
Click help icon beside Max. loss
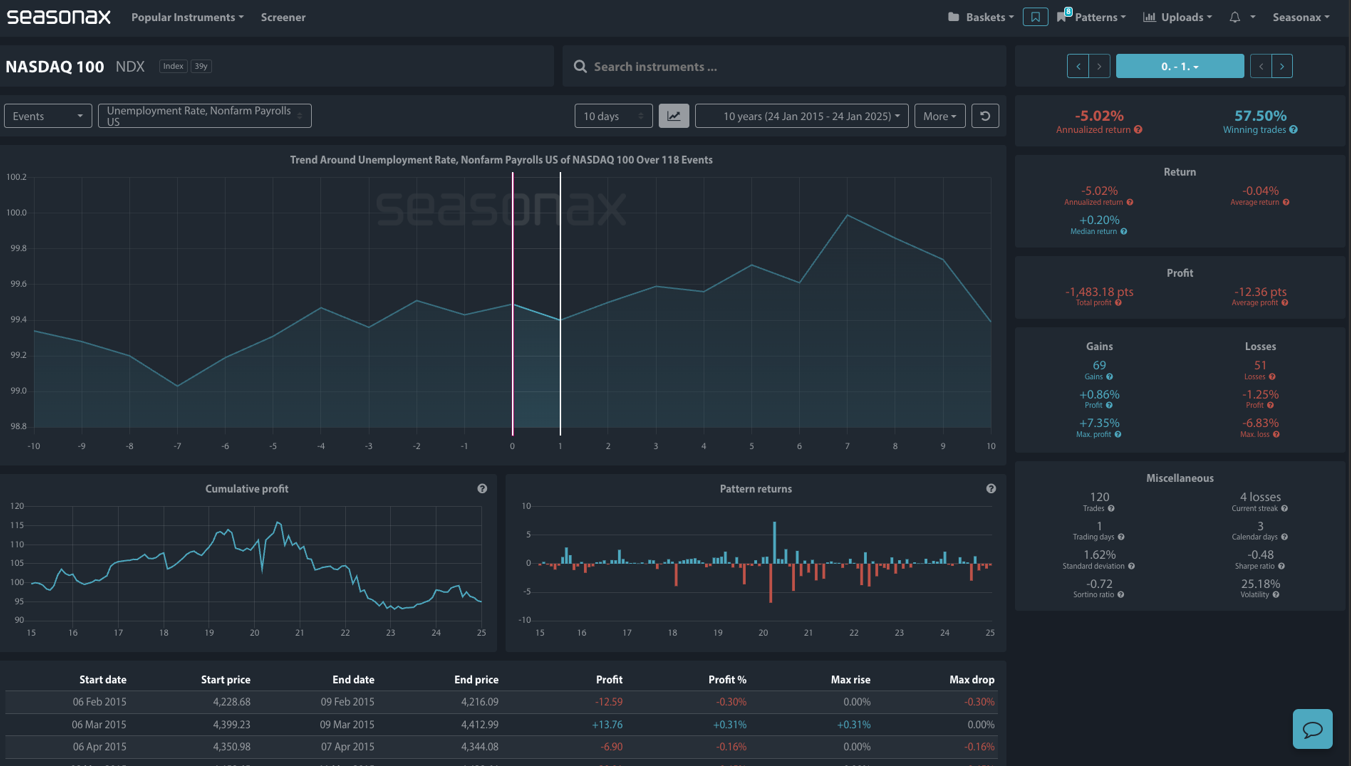point(1277,435)
